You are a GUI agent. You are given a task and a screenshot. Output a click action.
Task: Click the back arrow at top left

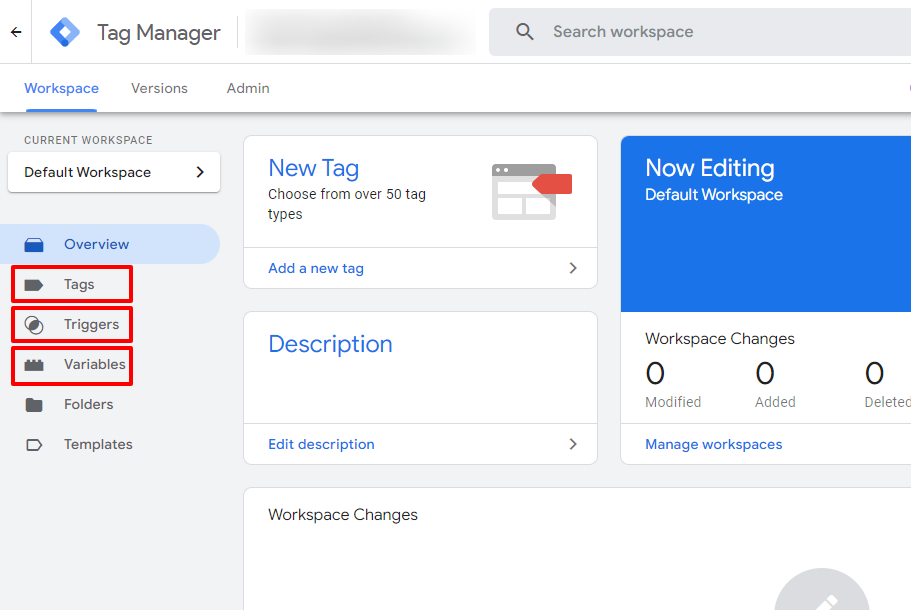pyautogui.click(x=15, y=31)
